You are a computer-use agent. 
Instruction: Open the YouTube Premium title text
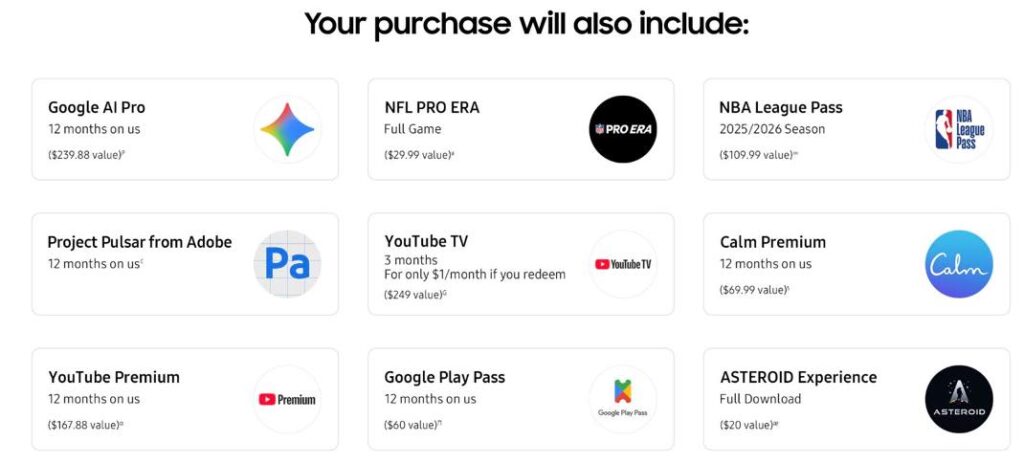coord(114,377)
